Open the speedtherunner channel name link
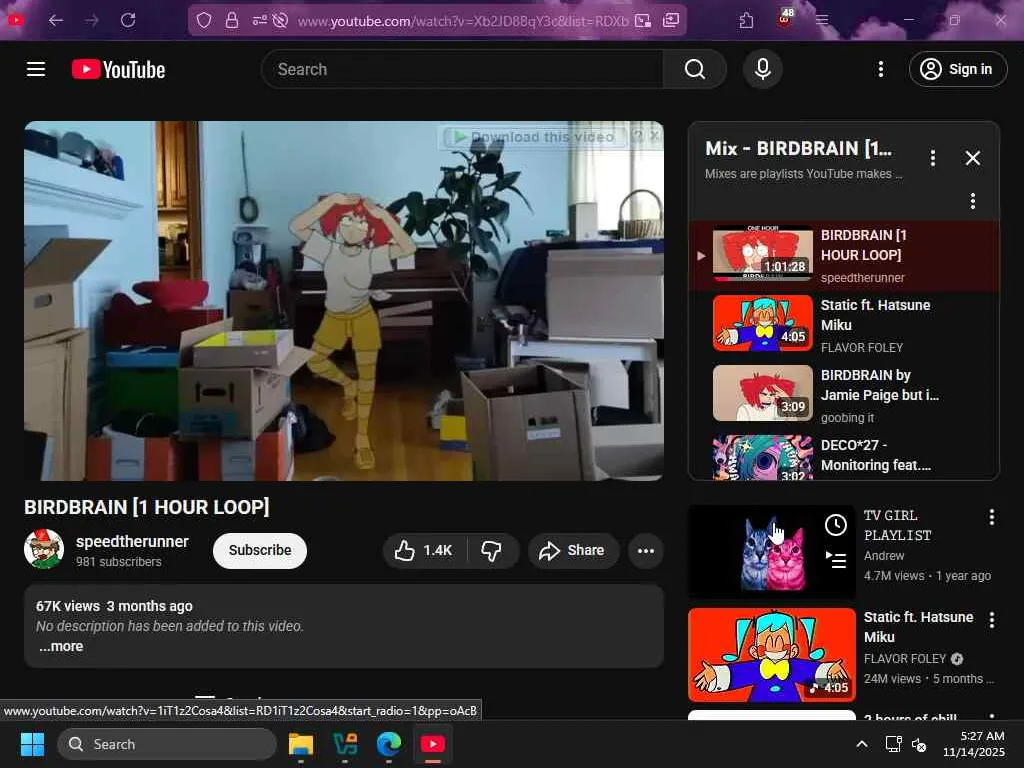This screenshot has height=768, width=1024. coord(132,541)
